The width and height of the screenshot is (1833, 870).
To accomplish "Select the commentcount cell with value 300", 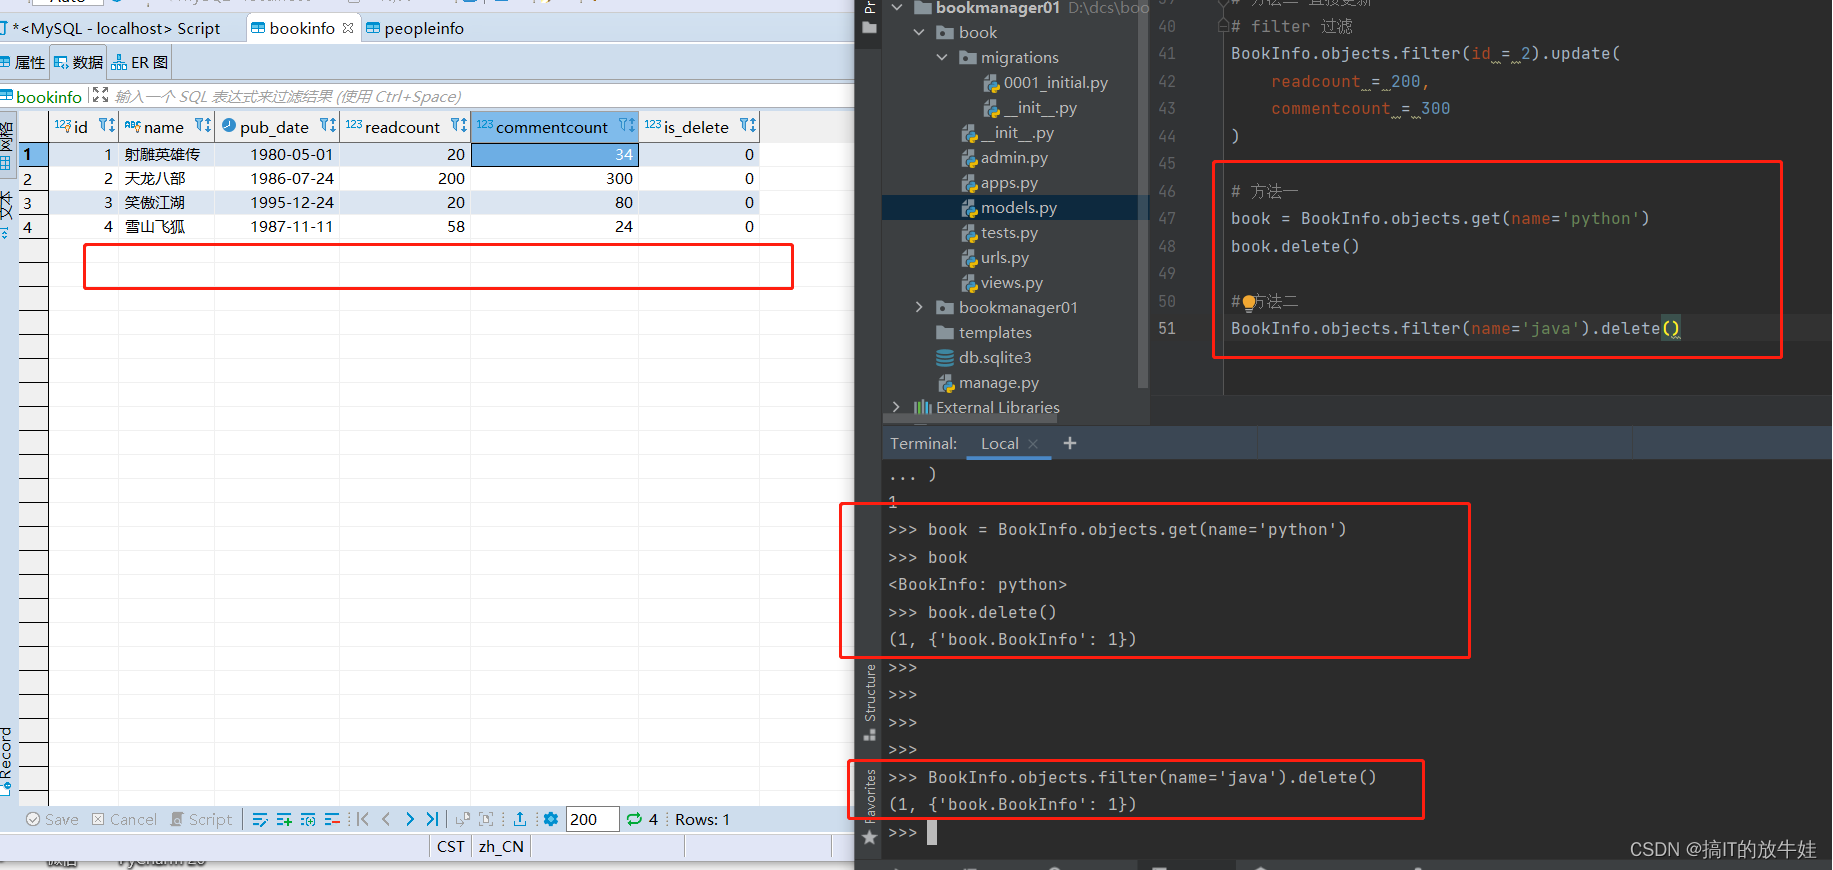I will coord(555,178).
